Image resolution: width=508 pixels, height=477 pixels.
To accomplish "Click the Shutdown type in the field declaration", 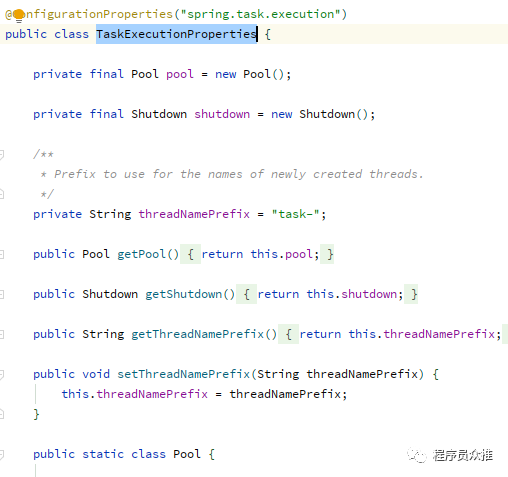I will pos(159,114).
